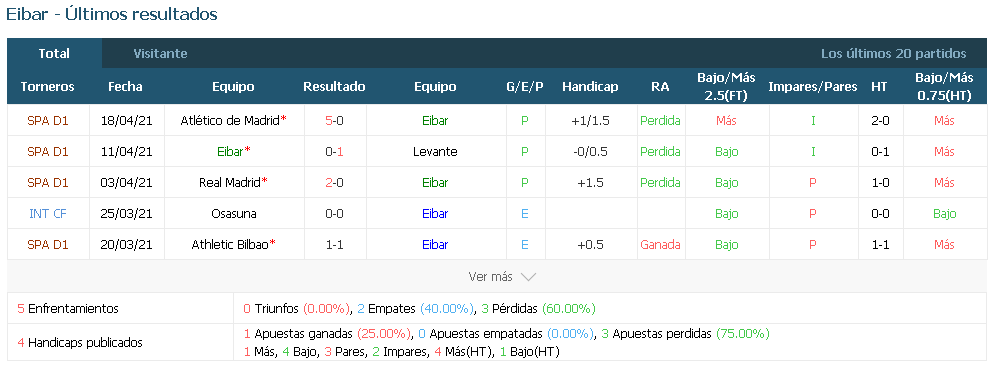Open the 5-0 match result
The height and width of the screenshot is (368, 990).
tap(335, 121)
